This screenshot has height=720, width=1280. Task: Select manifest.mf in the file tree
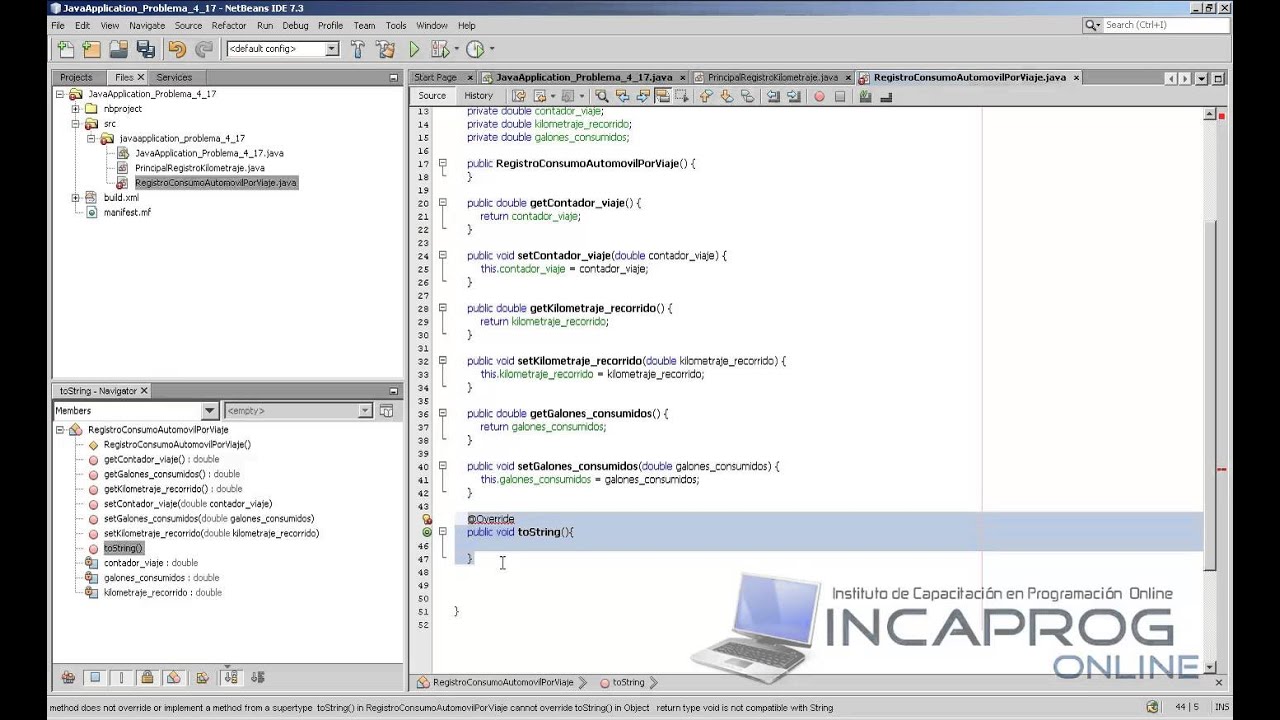pyautogui.click(x=127, y=212)
